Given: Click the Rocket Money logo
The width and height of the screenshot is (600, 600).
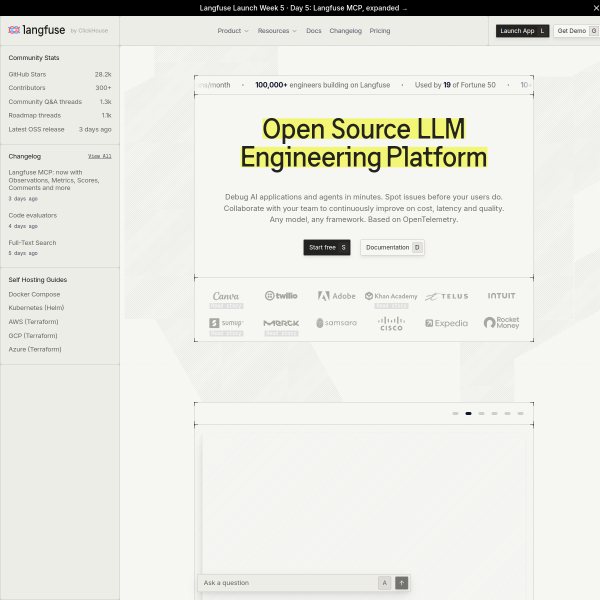Looking at the screenshot, I should 501,323.
